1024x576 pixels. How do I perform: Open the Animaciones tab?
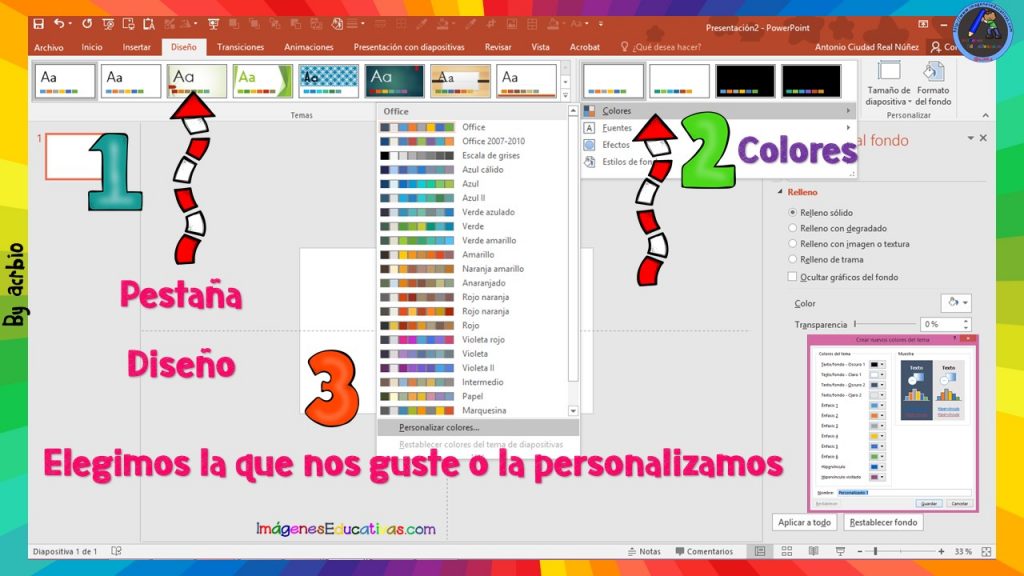click(309, 47)
